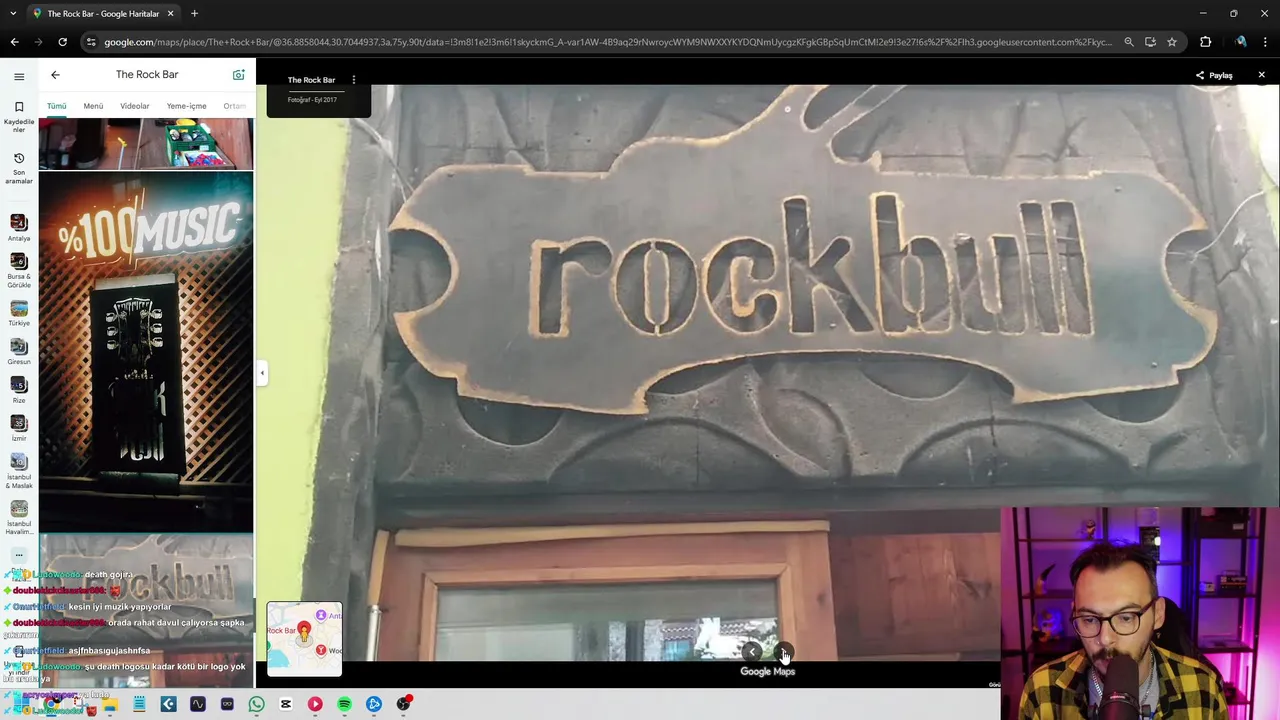Click the add photo camera icon
This screenshot has width=1280, height=720.
pyautogui.click(x=238, y=75)
